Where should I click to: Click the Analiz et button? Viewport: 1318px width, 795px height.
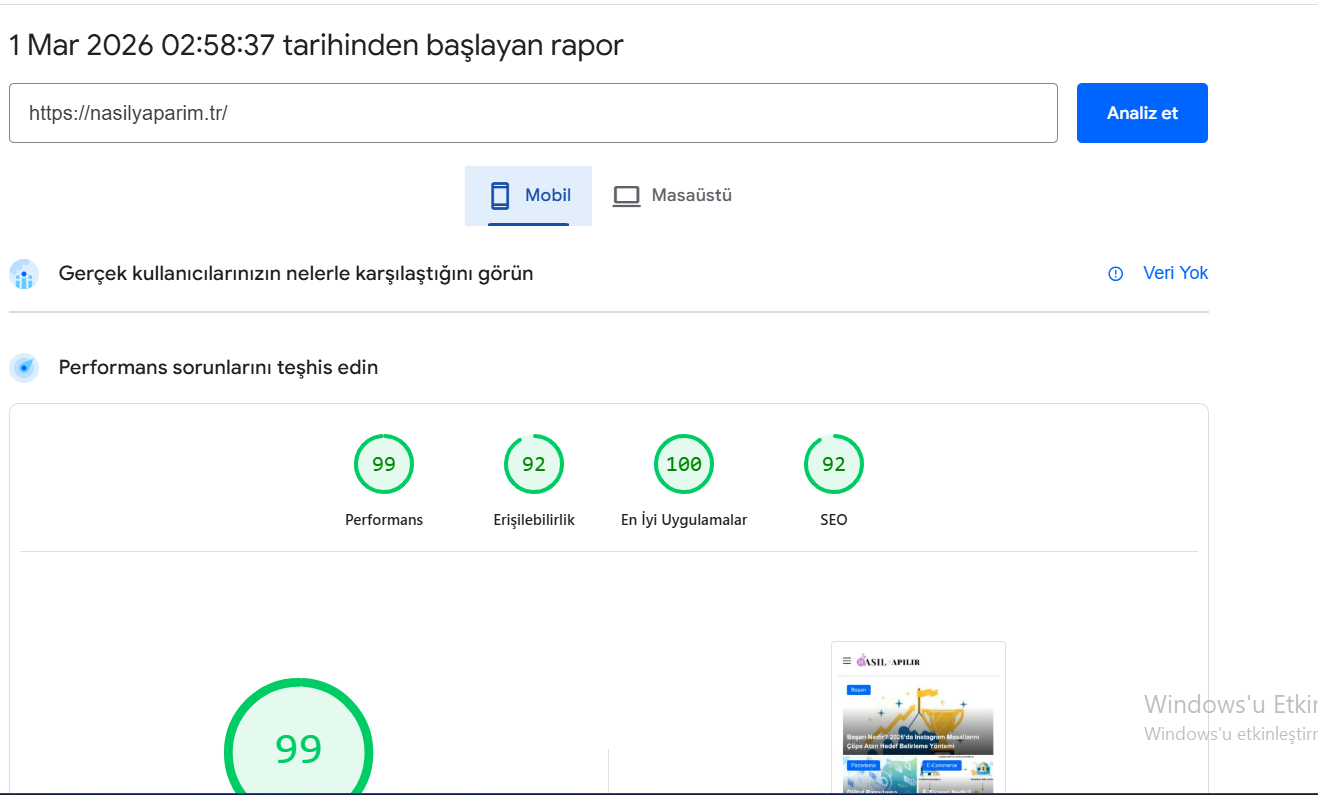1142,113
